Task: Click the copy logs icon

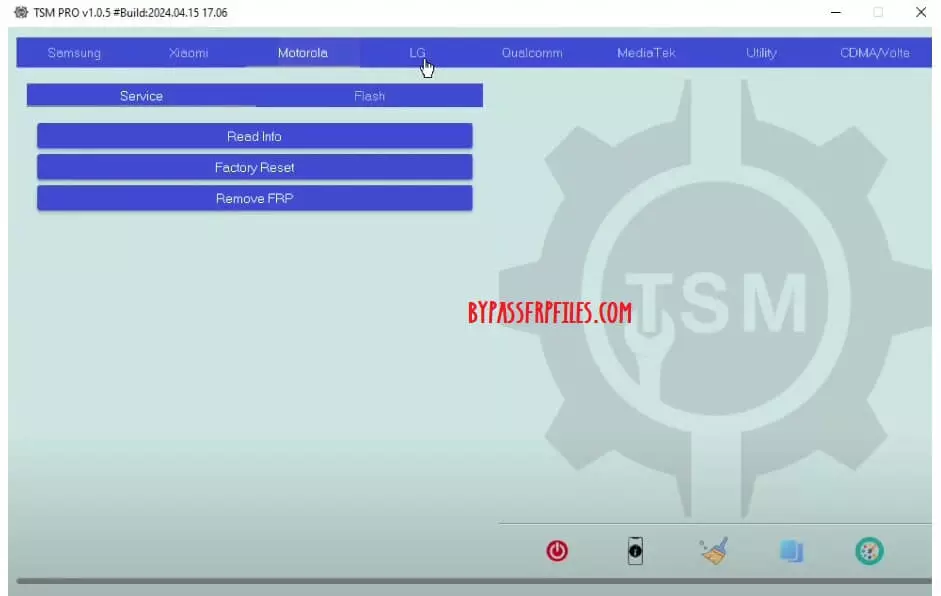Action: 791,550
